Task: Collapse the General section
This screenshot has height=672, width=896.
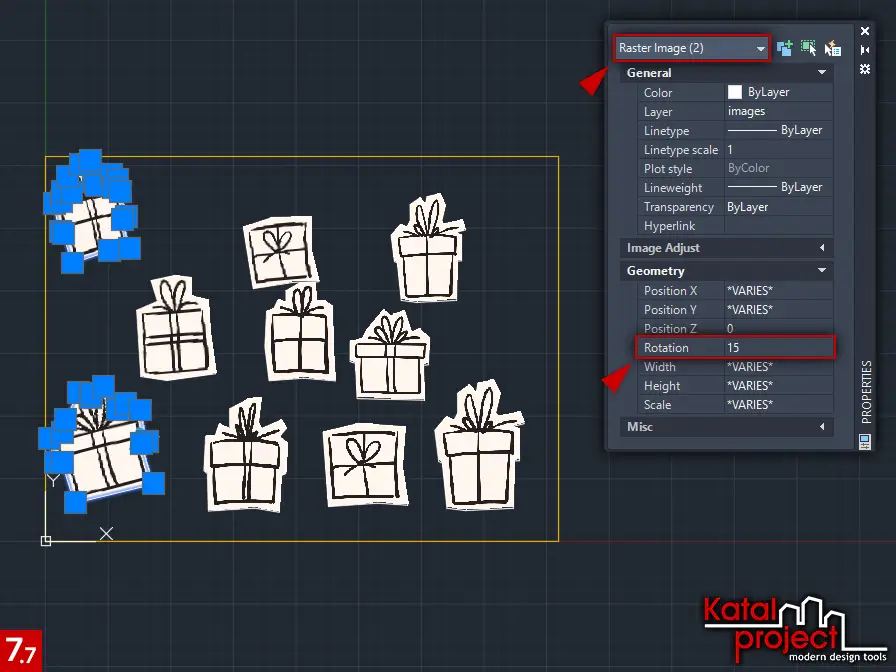Action: point(822,73)
